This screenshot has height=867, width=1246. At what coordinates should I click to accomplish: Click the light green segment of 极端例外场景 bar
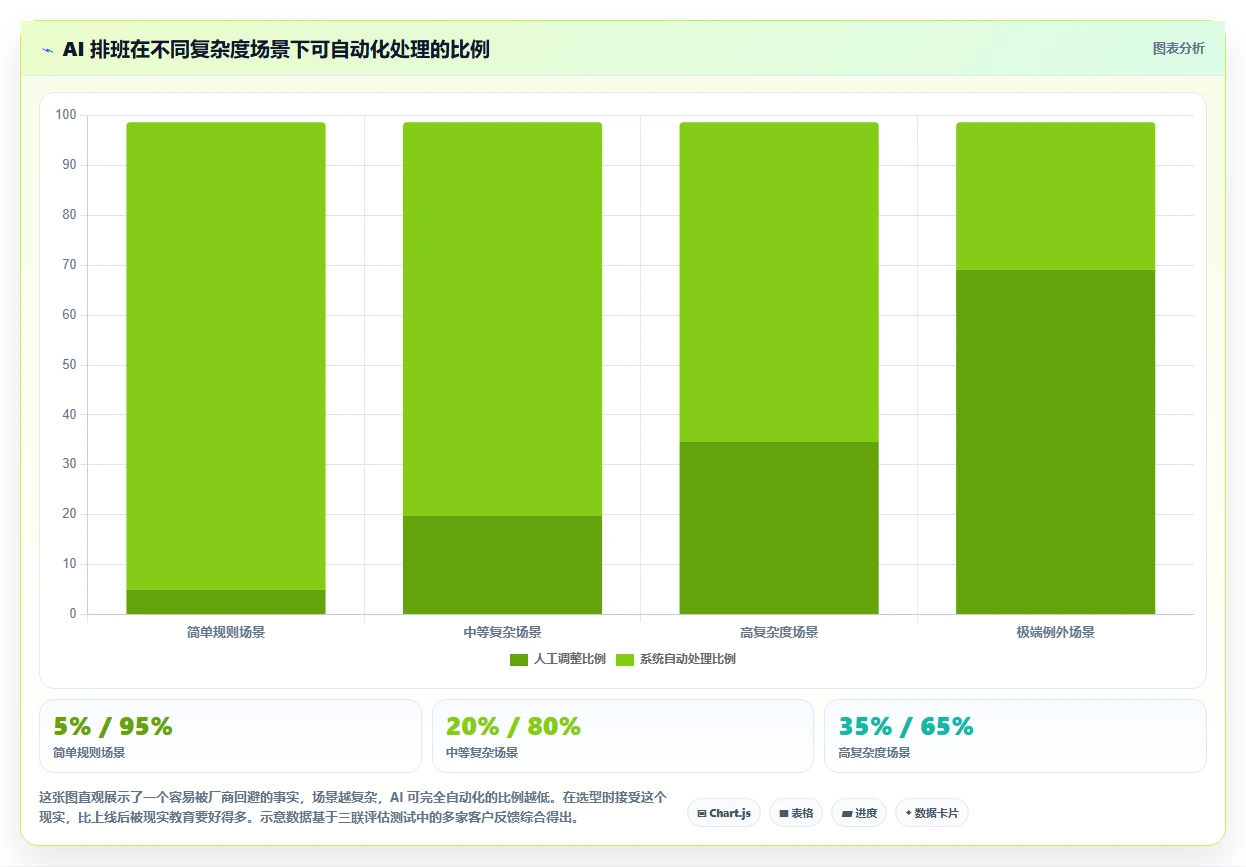(x=1055, y=196)
